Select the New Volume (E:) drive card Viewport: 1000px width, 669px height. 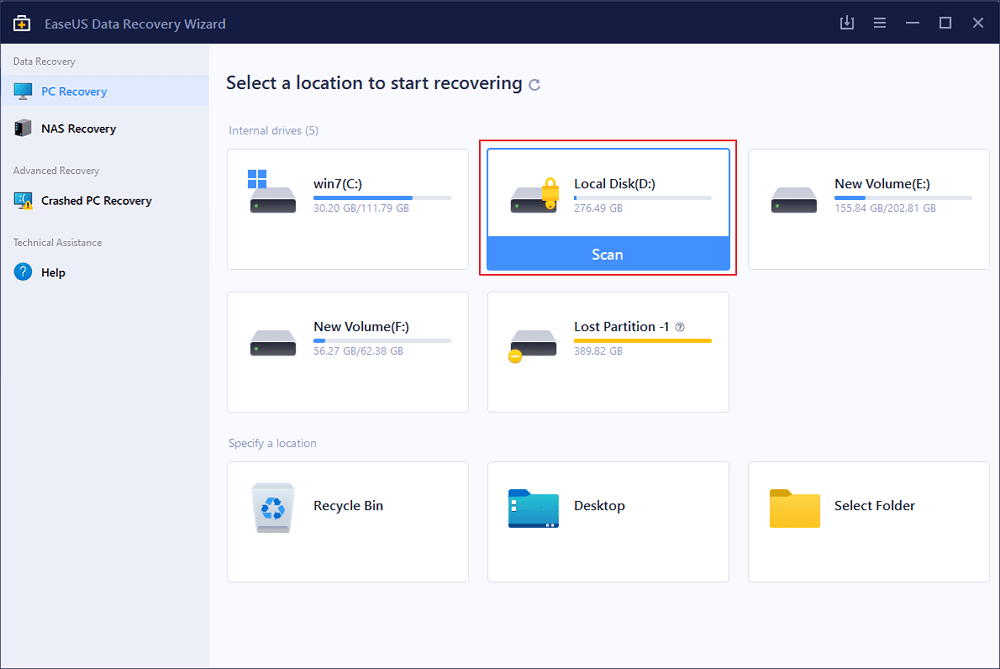[x=868, y=209]
